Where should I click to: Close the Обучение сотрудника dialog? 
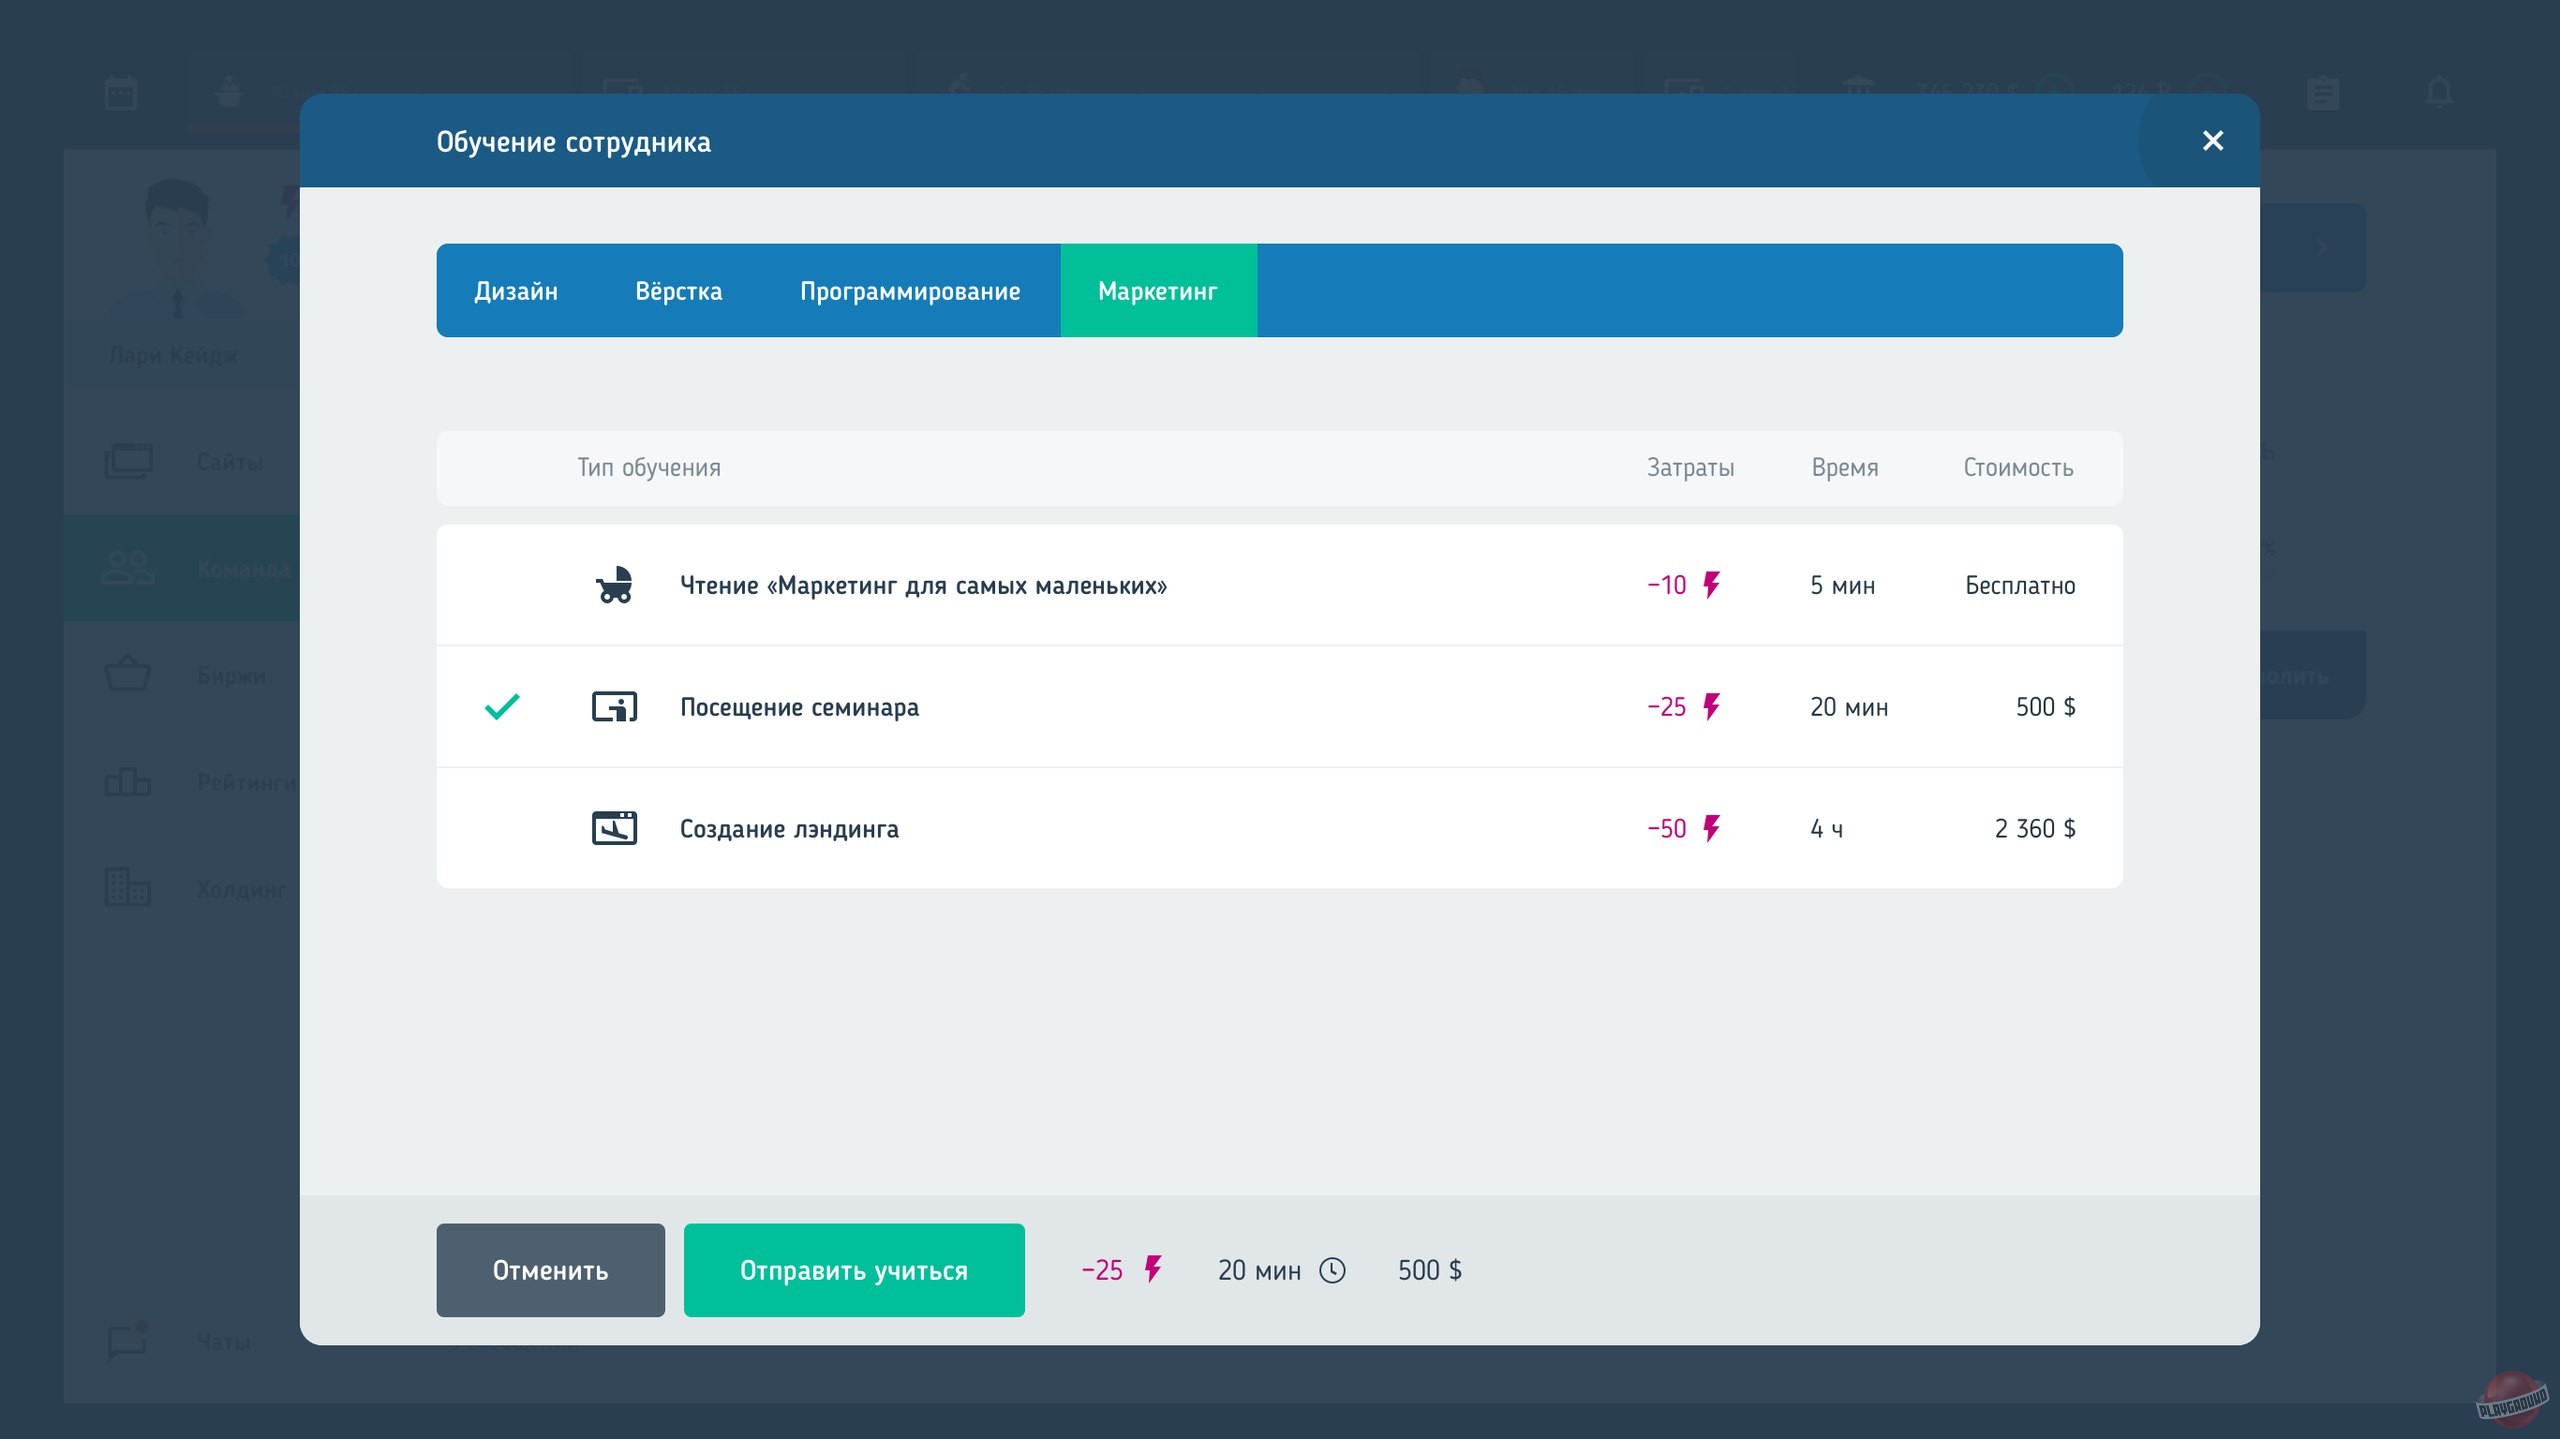coord(2212,141)
